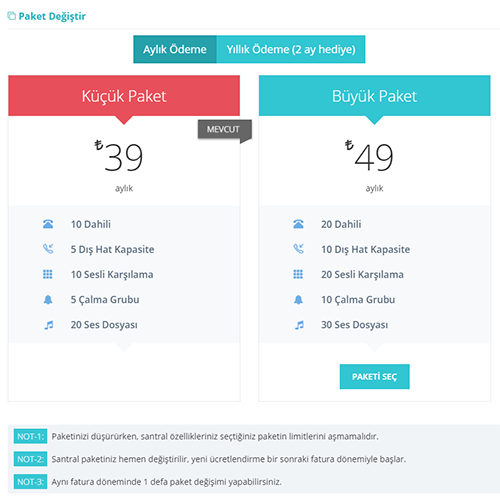Click the Paket Değiştir header icon

point(11,16)
